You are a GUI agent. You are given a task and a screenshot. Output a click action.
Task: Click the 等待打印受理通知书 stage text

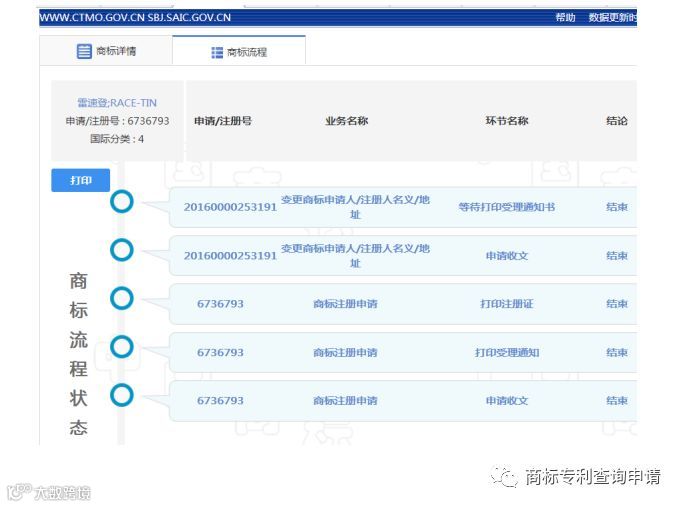click(507, 207)
